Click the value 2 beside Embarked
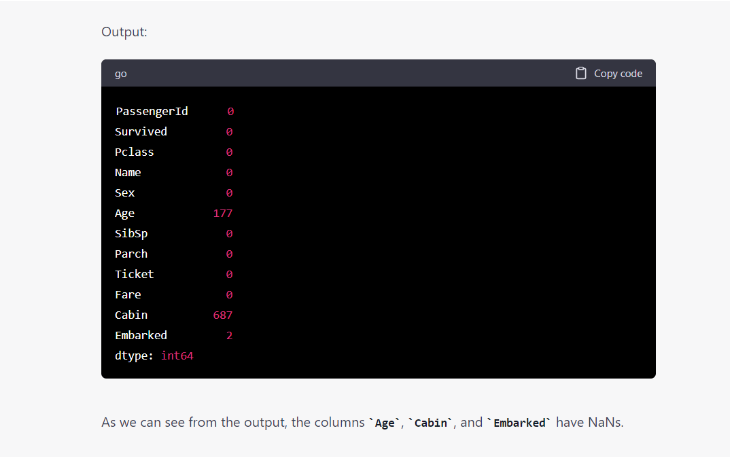The height and width of the screenshot is (457, 730). [x=229, y=335]
